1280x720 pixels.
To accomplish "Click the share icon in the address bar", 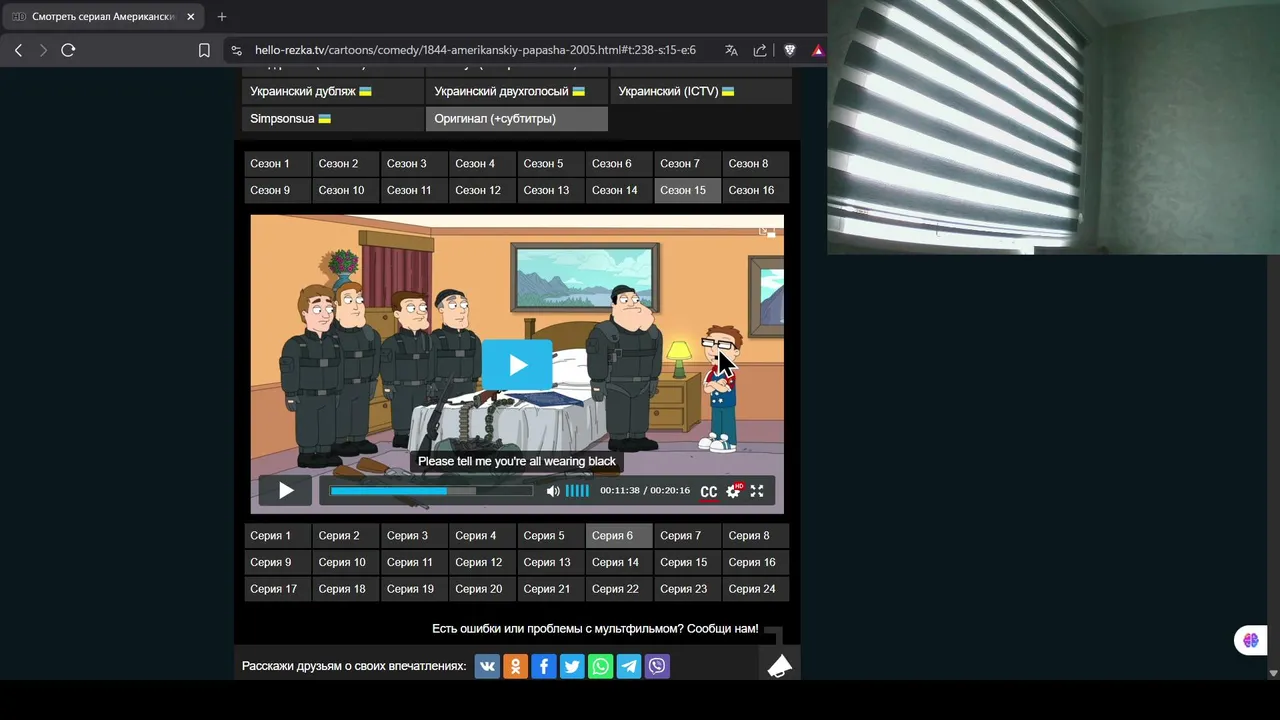I will (x=760, y=50).
